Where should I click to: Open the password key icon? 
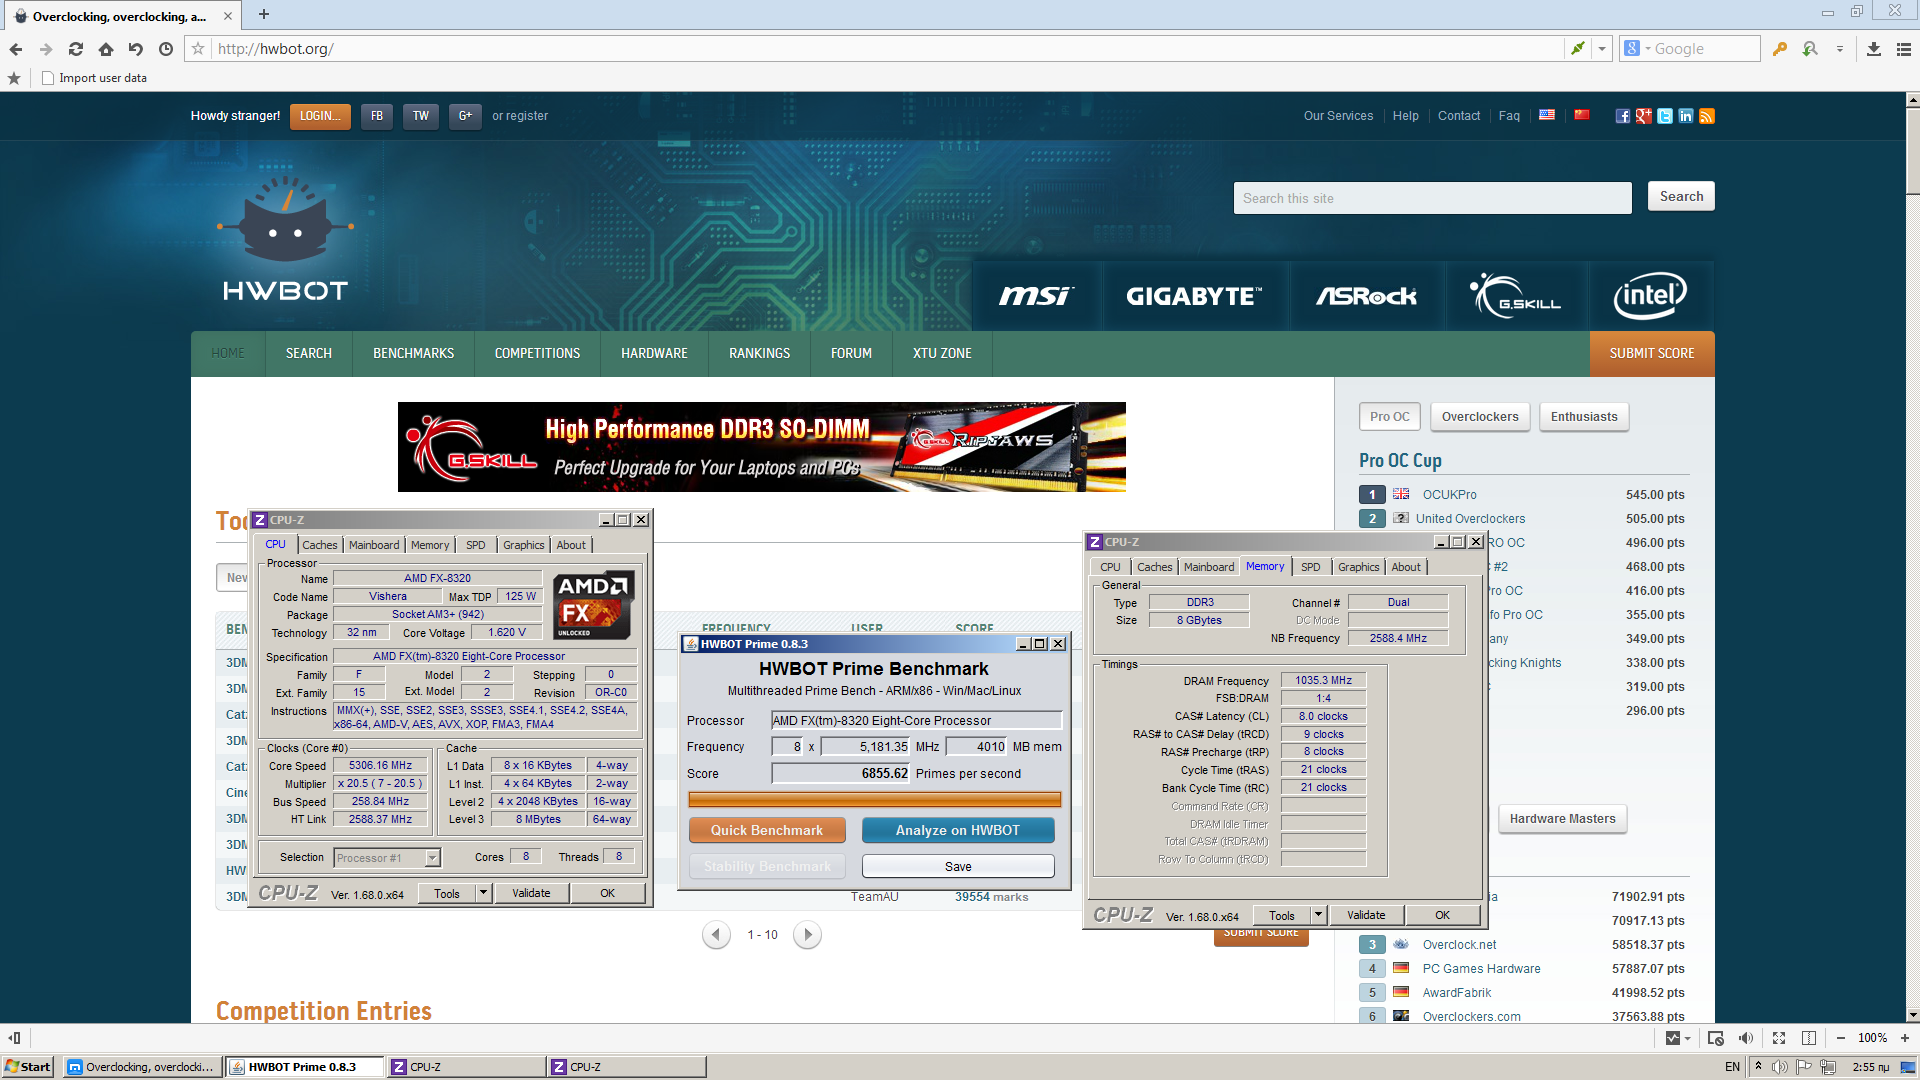1780,49
